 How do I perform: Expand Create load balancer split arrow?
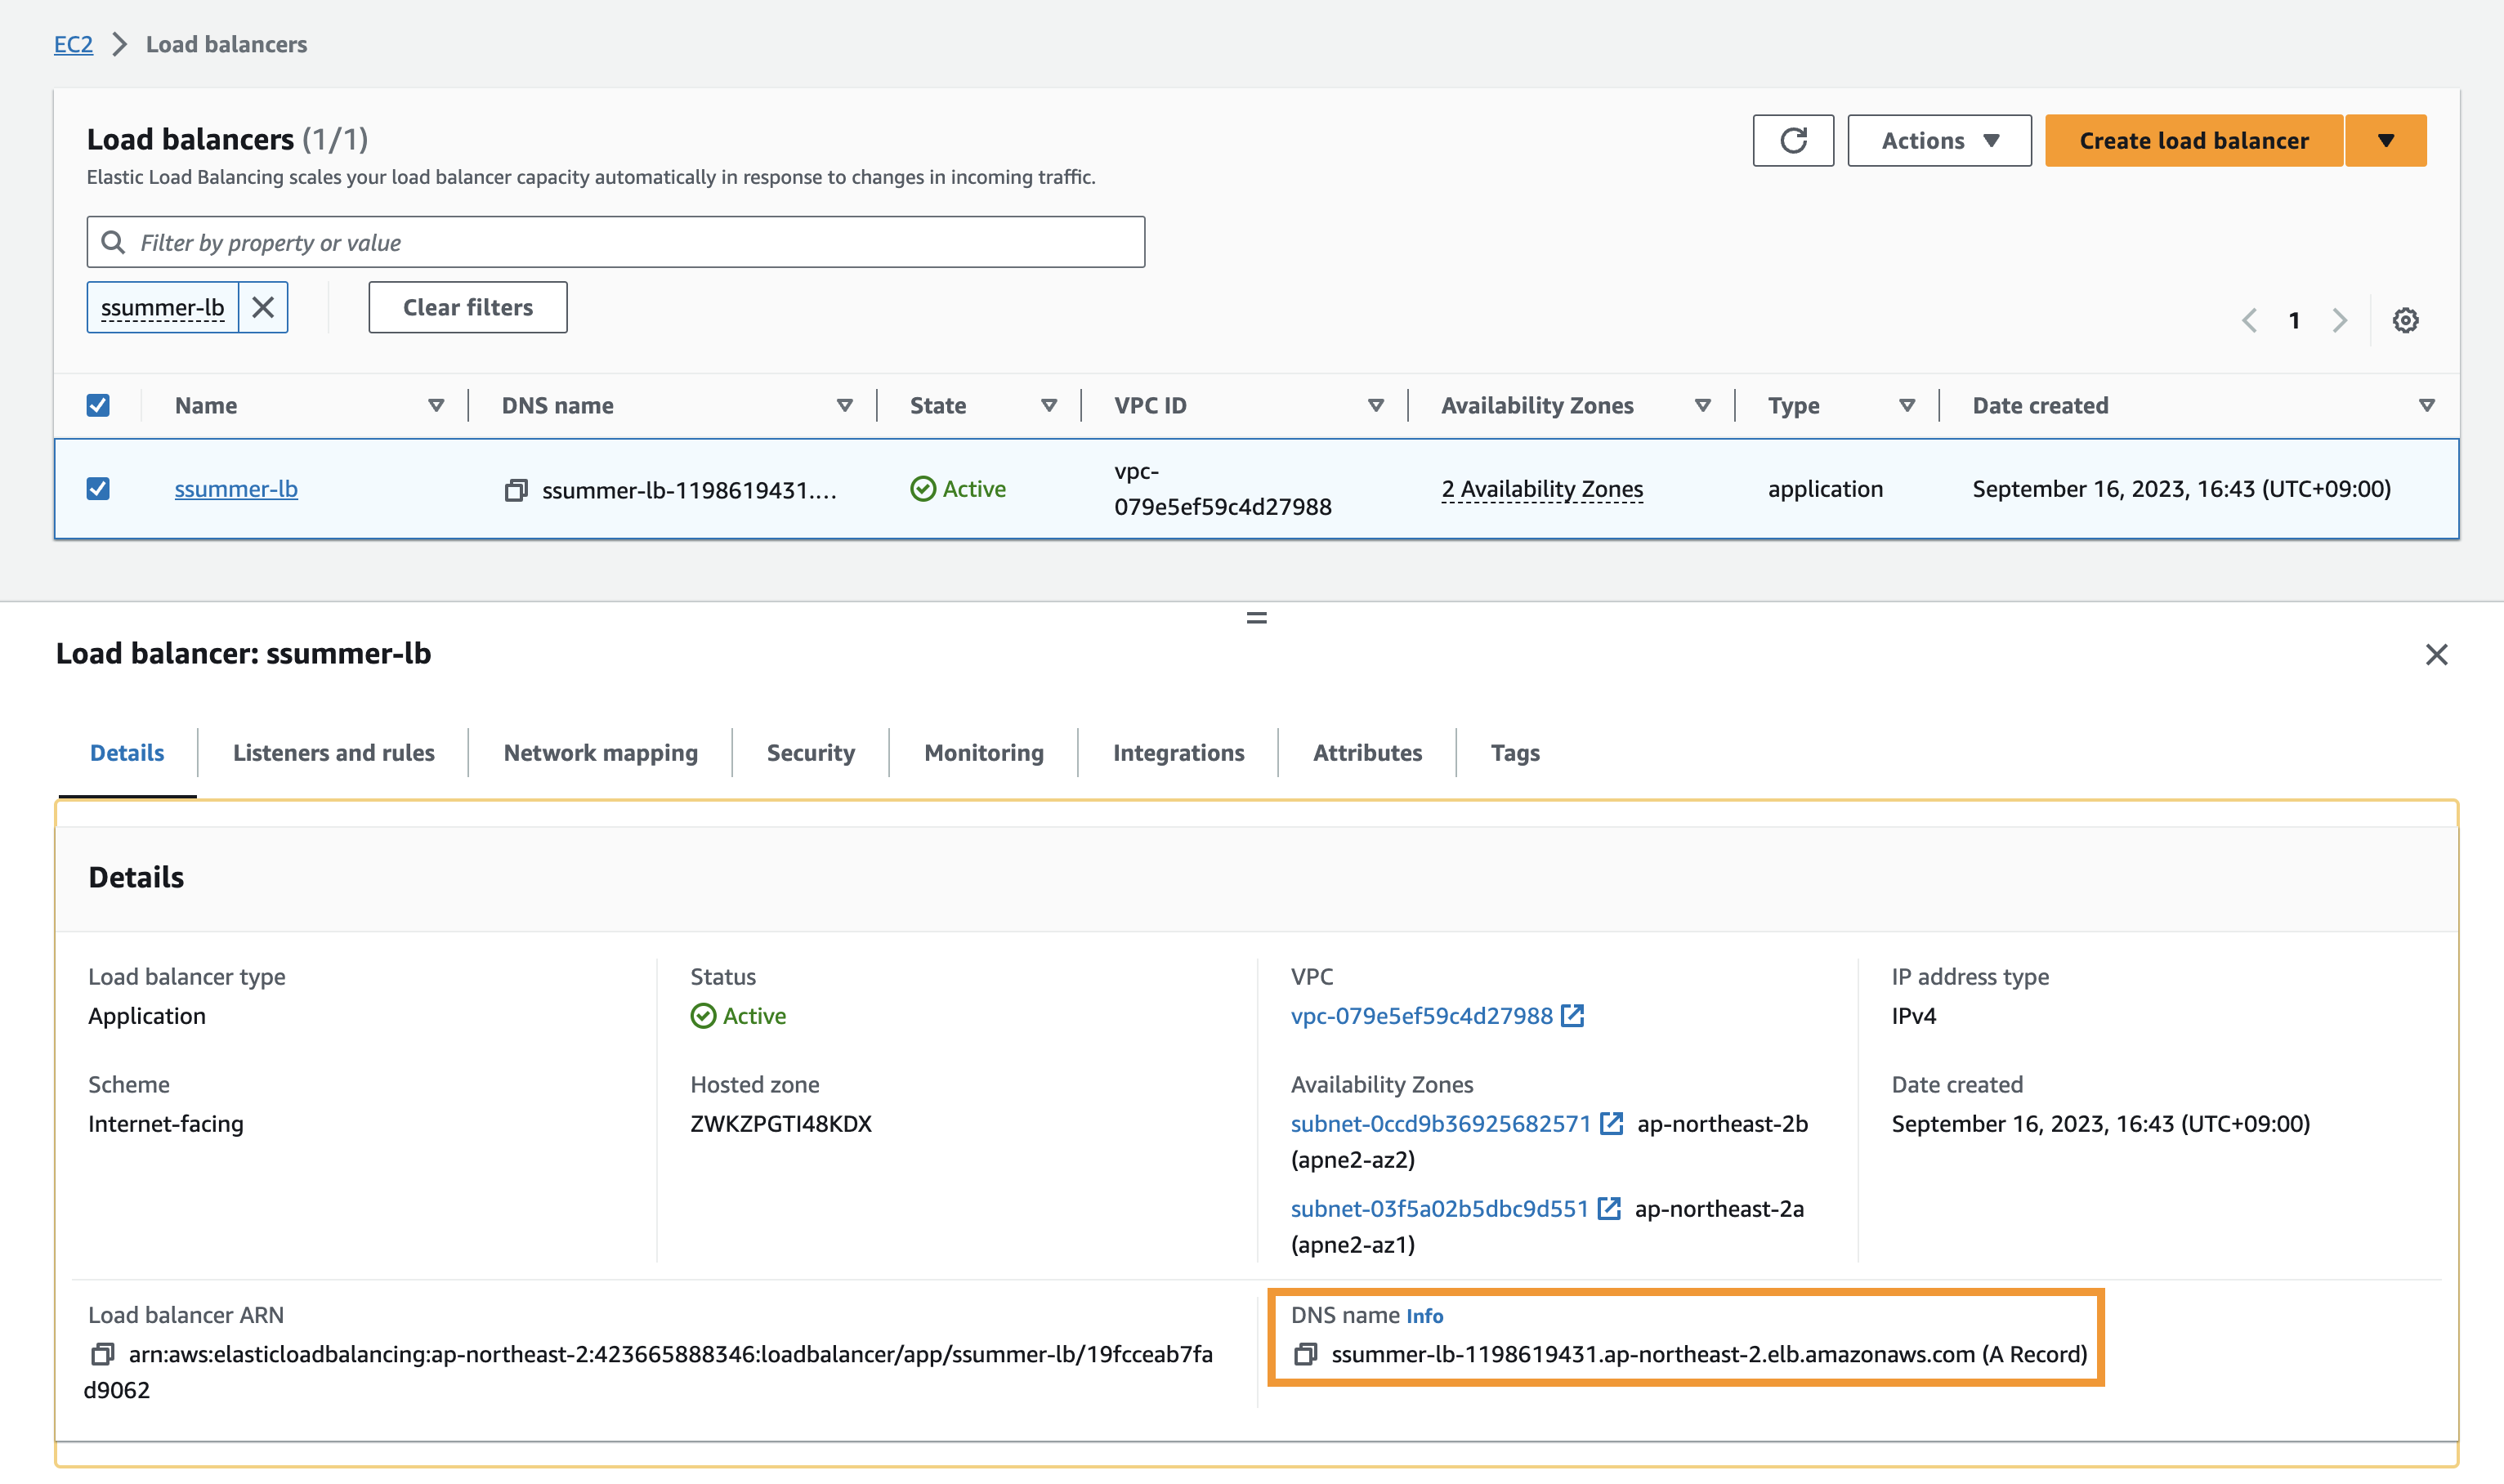2385,140
